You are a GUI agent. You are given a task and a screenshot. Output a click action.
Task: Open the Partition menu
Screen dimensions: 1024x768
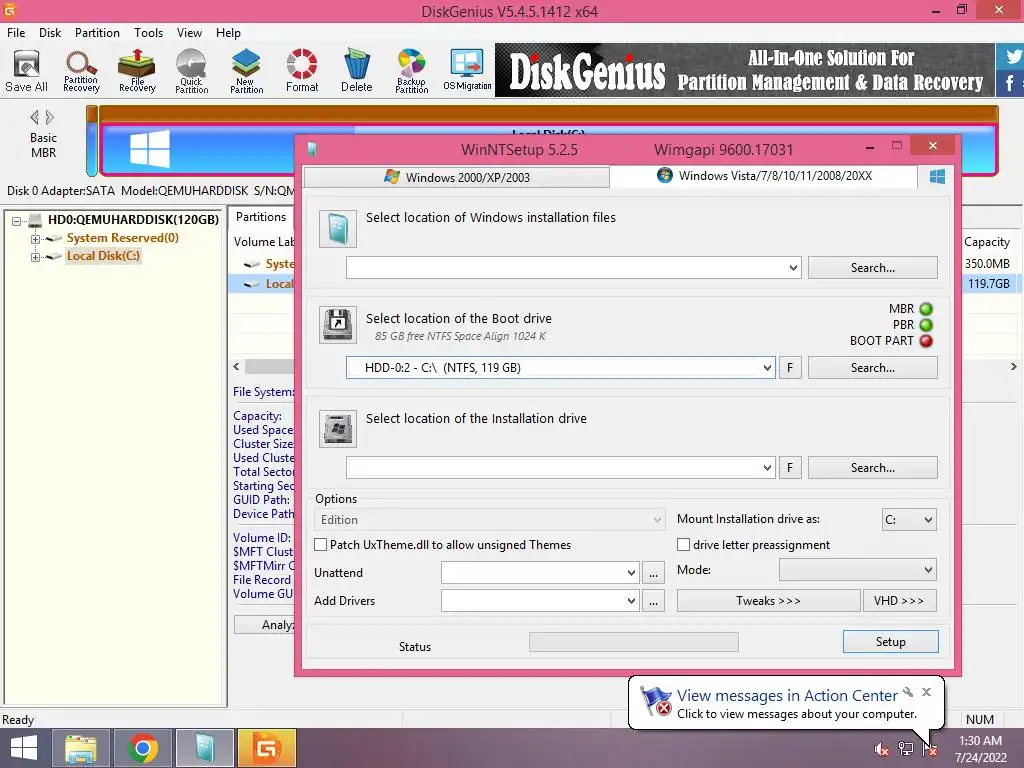coord(97,33)
